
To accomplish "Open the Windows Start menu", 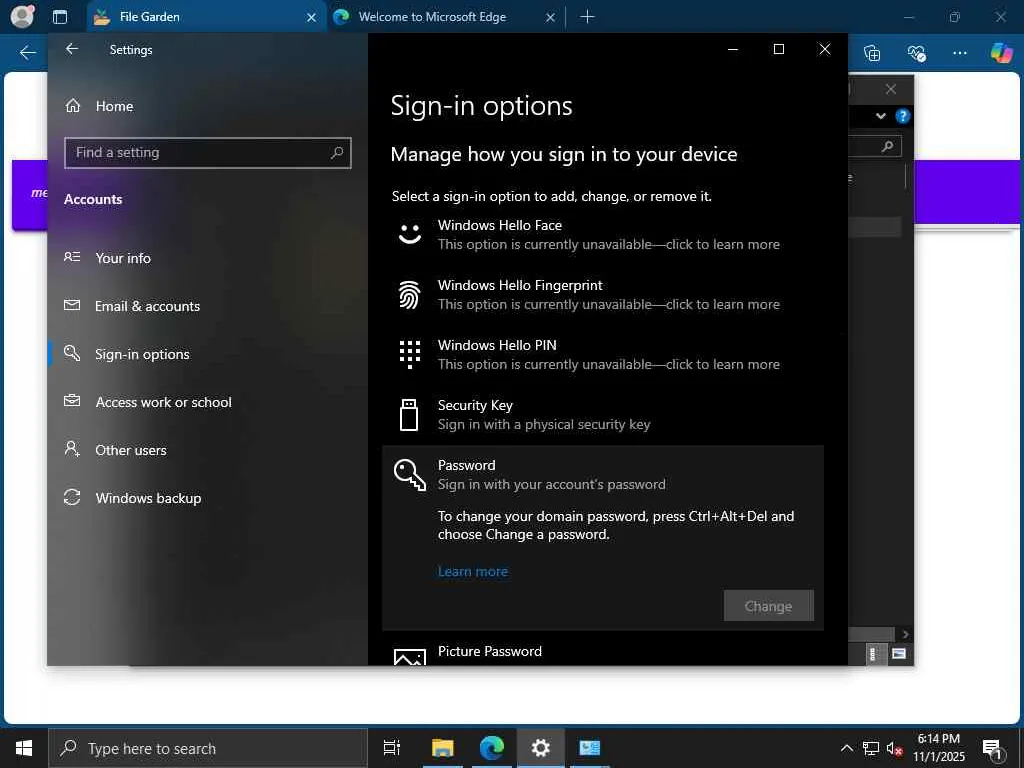I will click(24, 748).
